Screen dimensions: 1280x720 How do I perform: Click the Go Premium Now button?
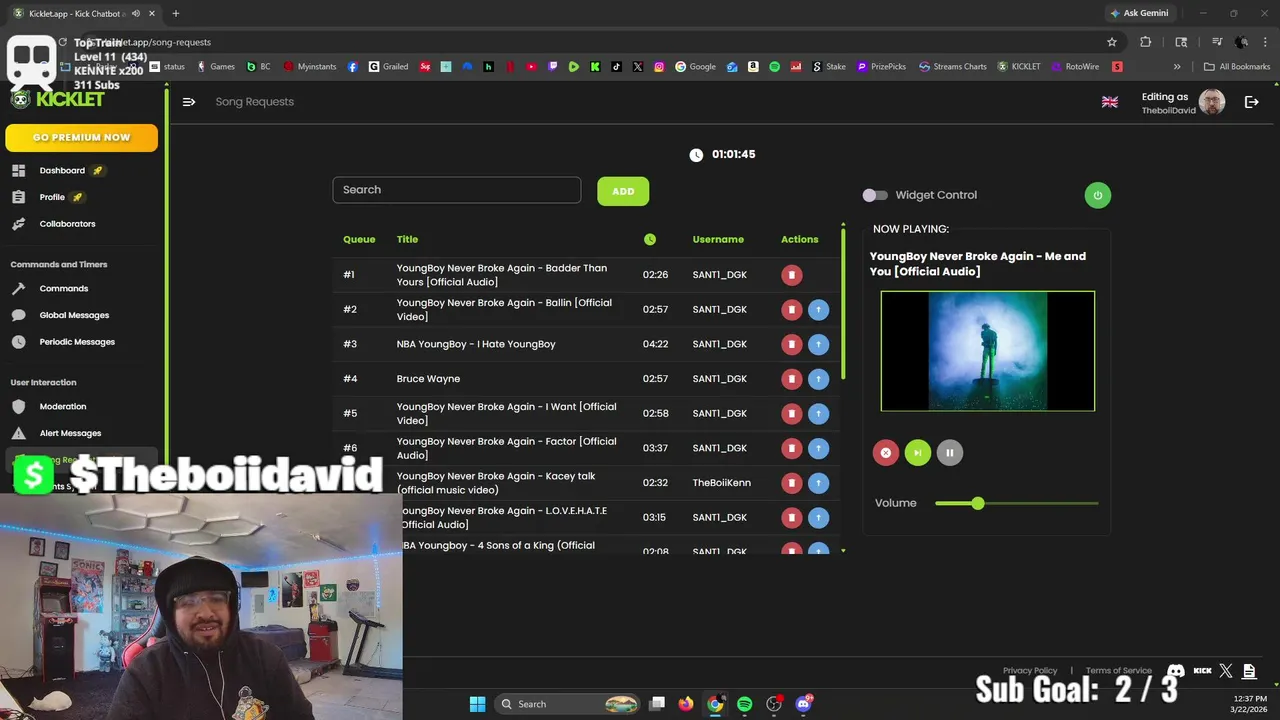point(81,137)
